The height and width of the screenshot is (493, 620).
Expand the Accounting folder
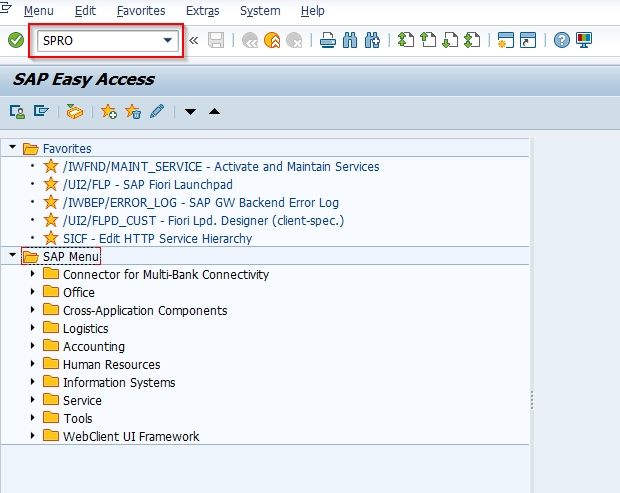tap(33, 345)
